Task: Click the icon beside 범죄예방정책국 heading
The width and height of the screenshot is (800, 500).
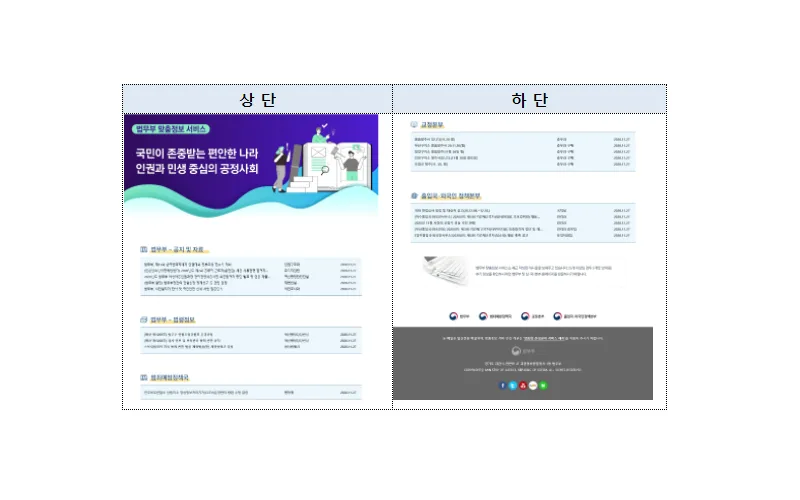Action: pyautogui.click(x=144, y=378)
